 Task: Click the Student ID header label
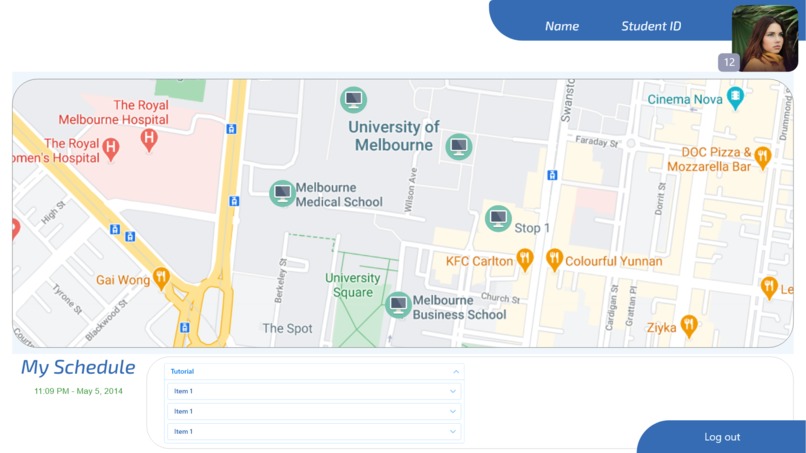pyautogui.click(x=651, y=26)
